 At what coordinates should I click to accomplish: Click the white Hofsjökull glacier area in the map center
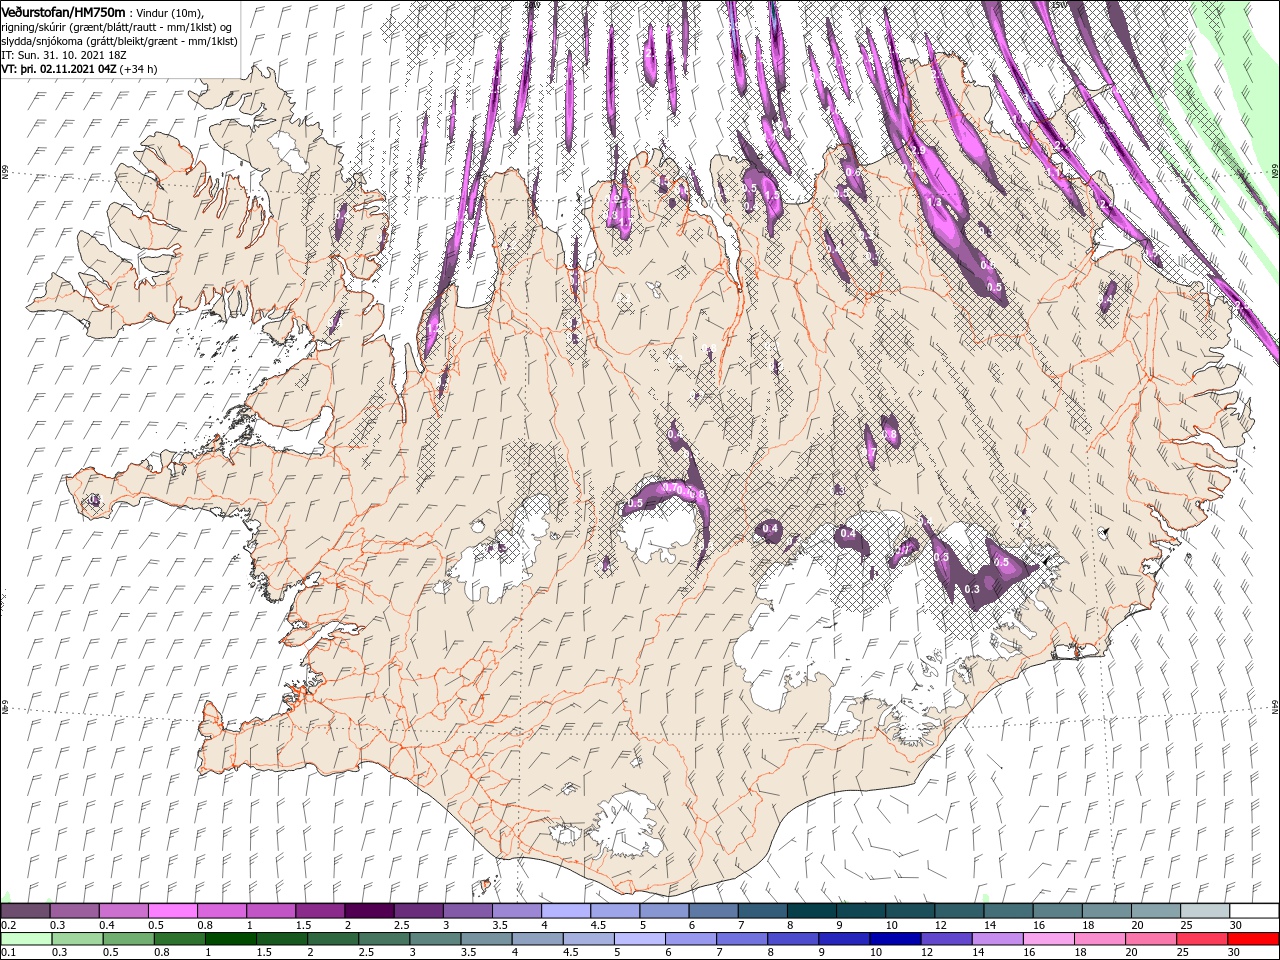[x=658, y=530]
